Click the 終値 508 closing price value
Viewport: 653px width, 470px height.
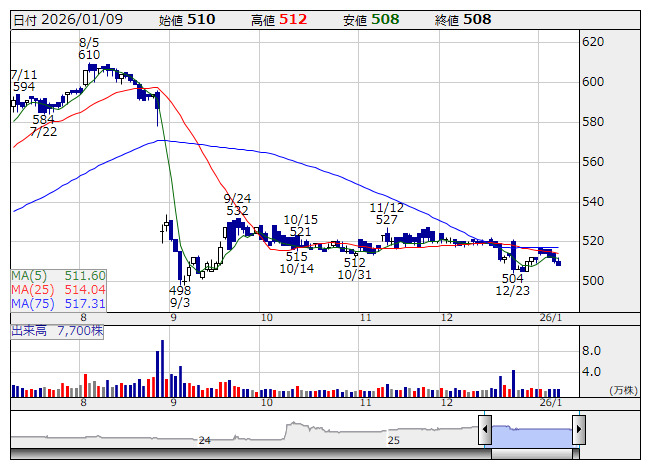pos(476,19)
